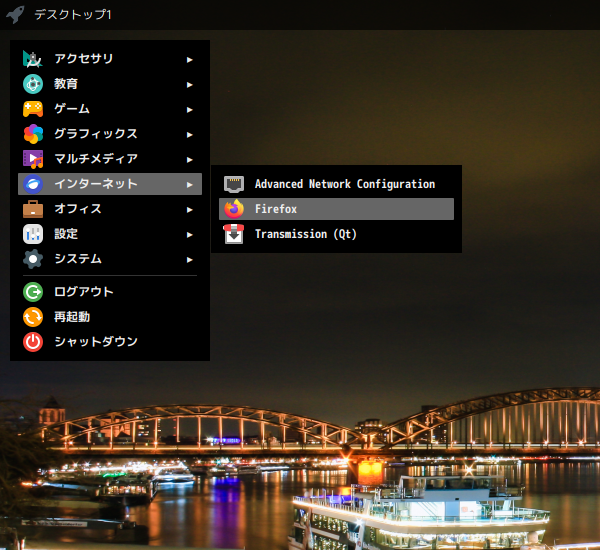
Task: Click the デスクトップ1 workspace label
Action: [73, 15]
